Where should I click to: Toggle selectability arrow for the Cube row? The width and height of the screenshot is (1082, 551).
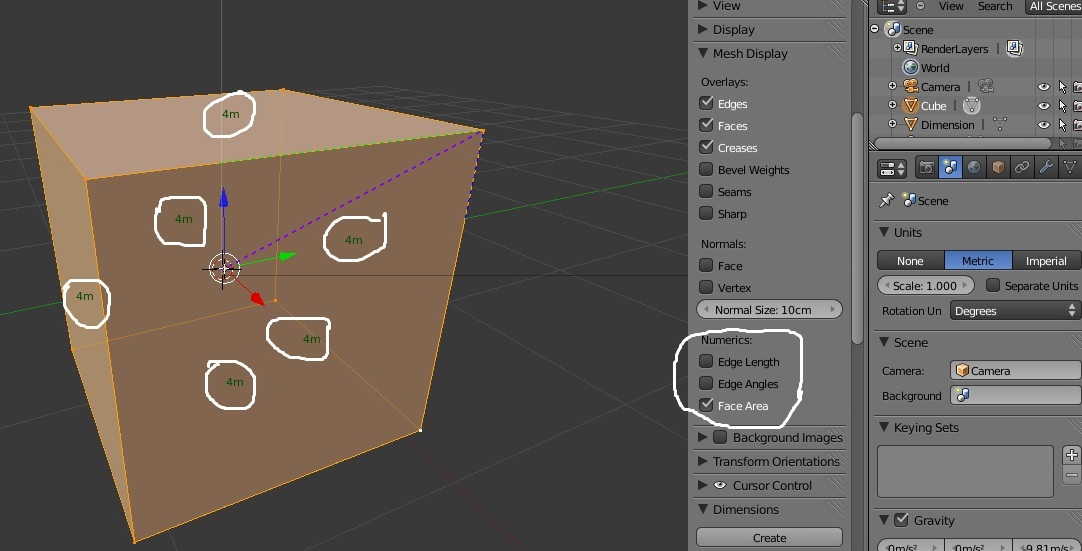click(1062, 106)
